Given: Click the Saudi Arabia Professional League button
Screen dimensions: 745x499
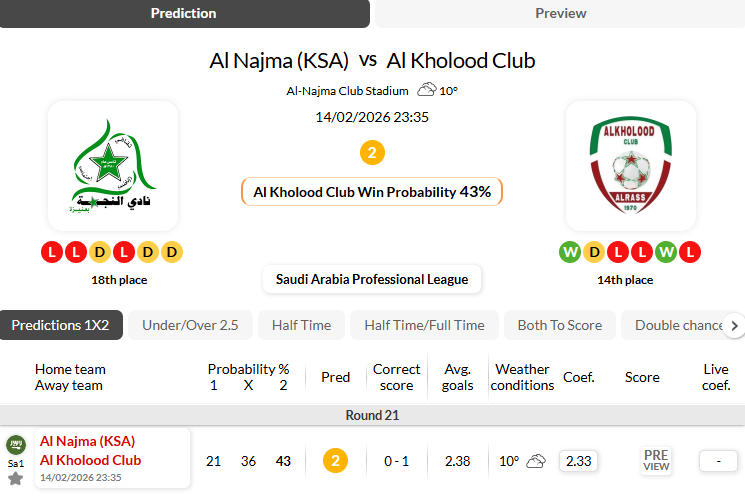Looking at the screenshot, I should [372, 279].
